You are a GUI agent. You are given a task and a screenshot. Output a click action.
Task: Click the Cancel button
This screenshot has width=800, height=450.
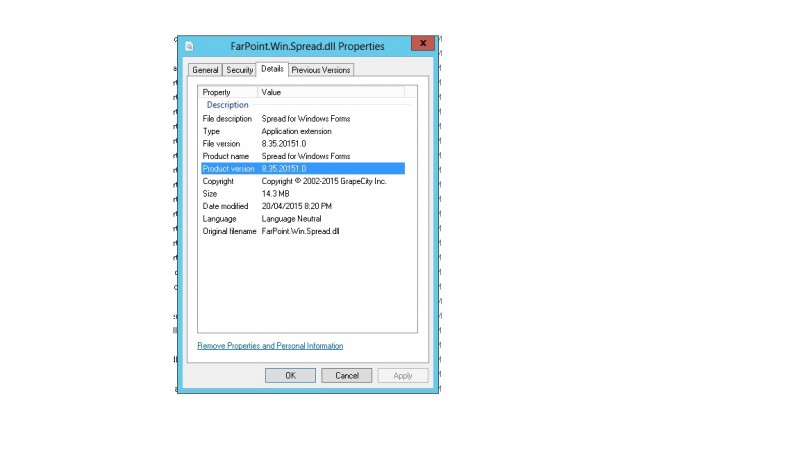[x=346, y=376]
